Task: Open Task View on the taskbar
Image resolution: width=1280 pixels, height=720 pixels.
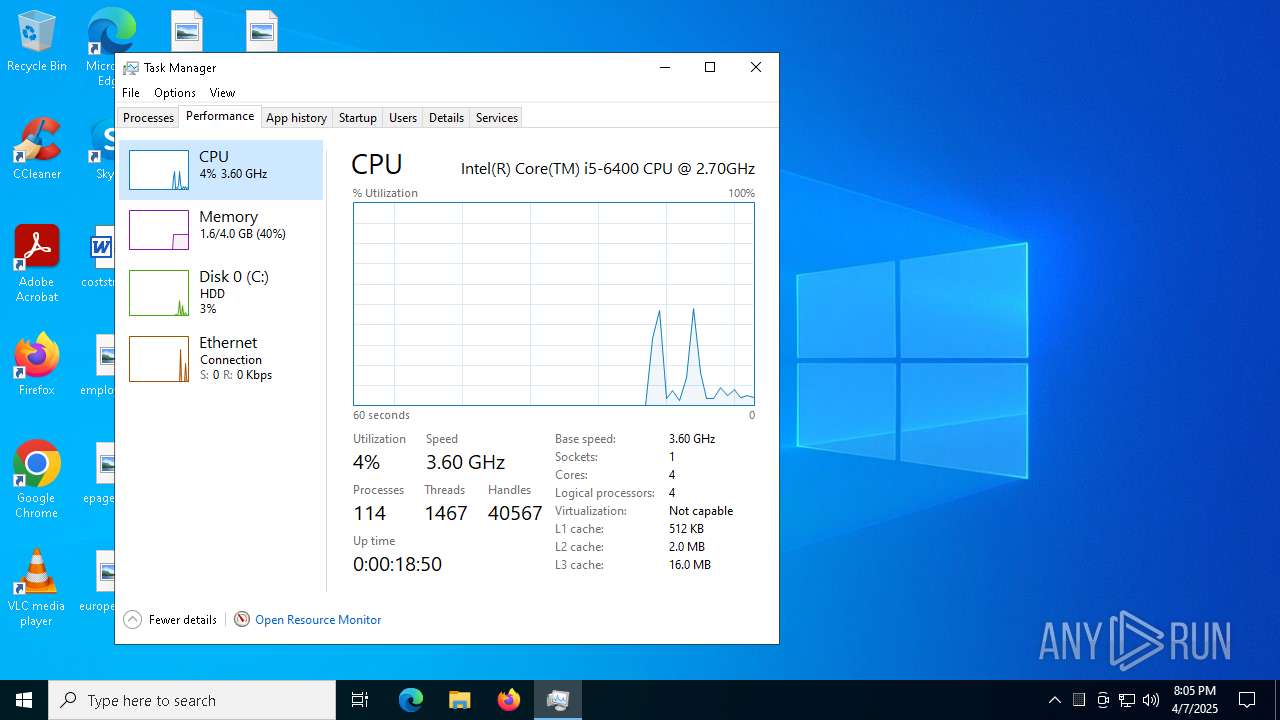Action: (x=360, y=700)
